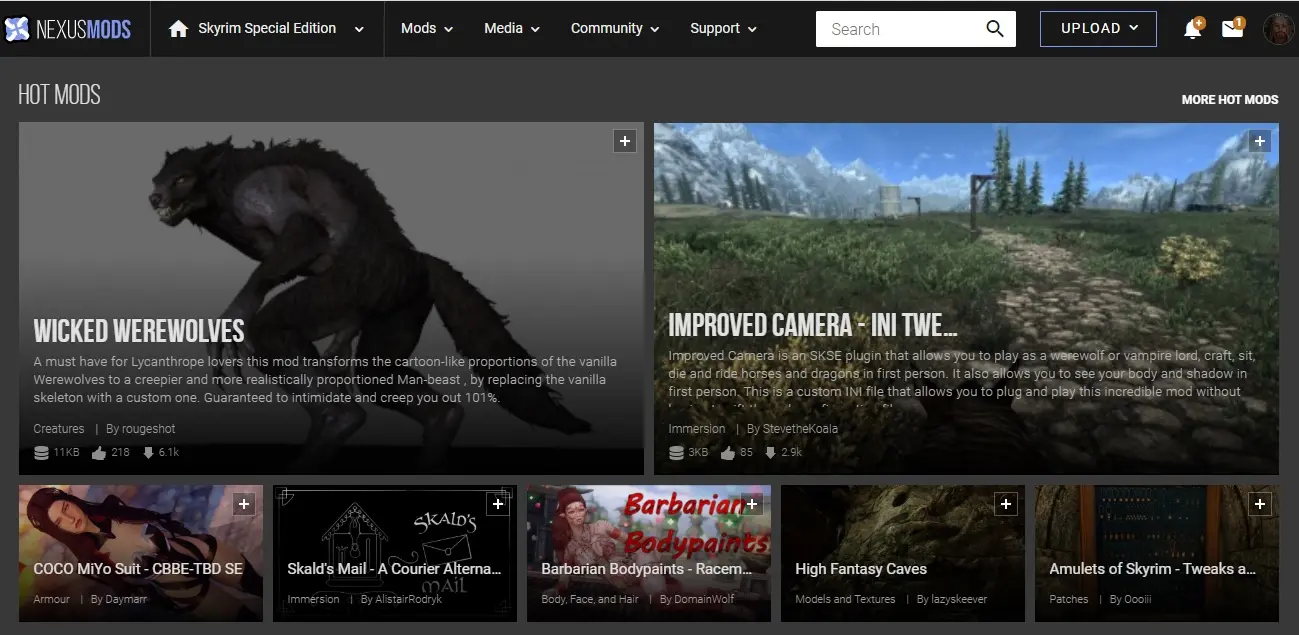Open the messages envelope icon

click(1232, 29)
